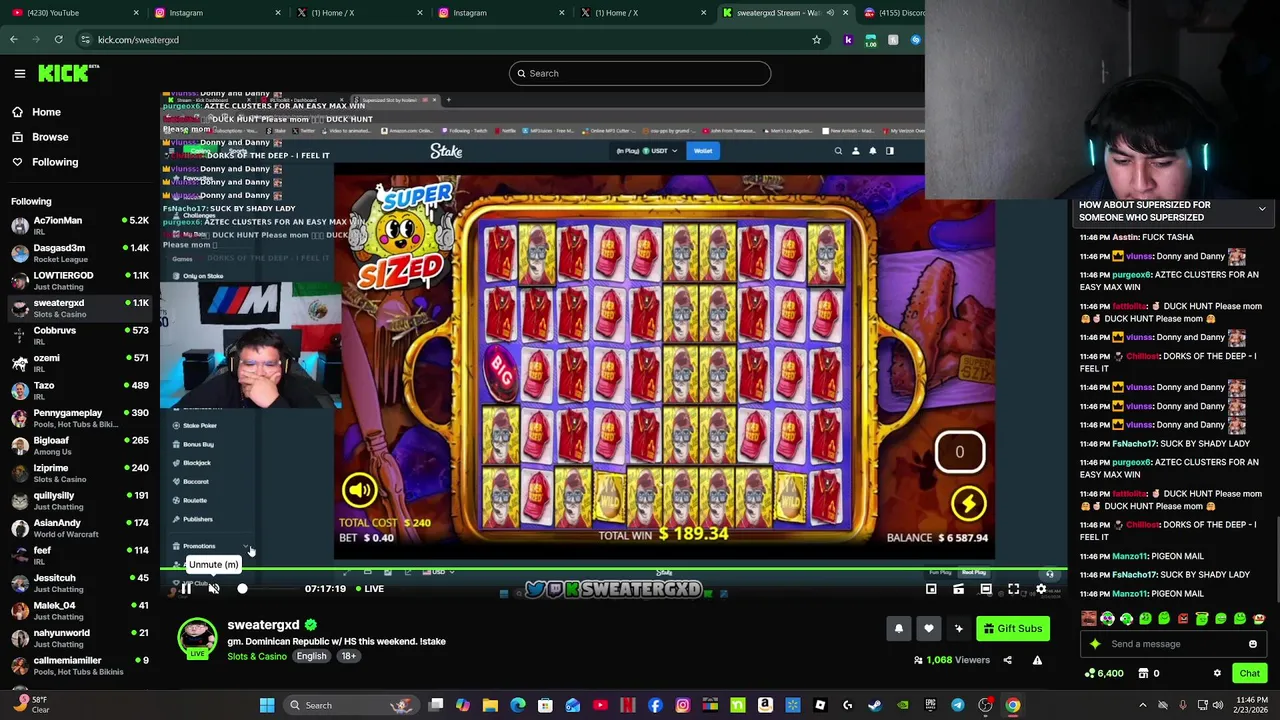Image resolution: width=1280 pixels, height=720 pixels.
Task: Report stream with warning icon
Action: point(1037,660)
